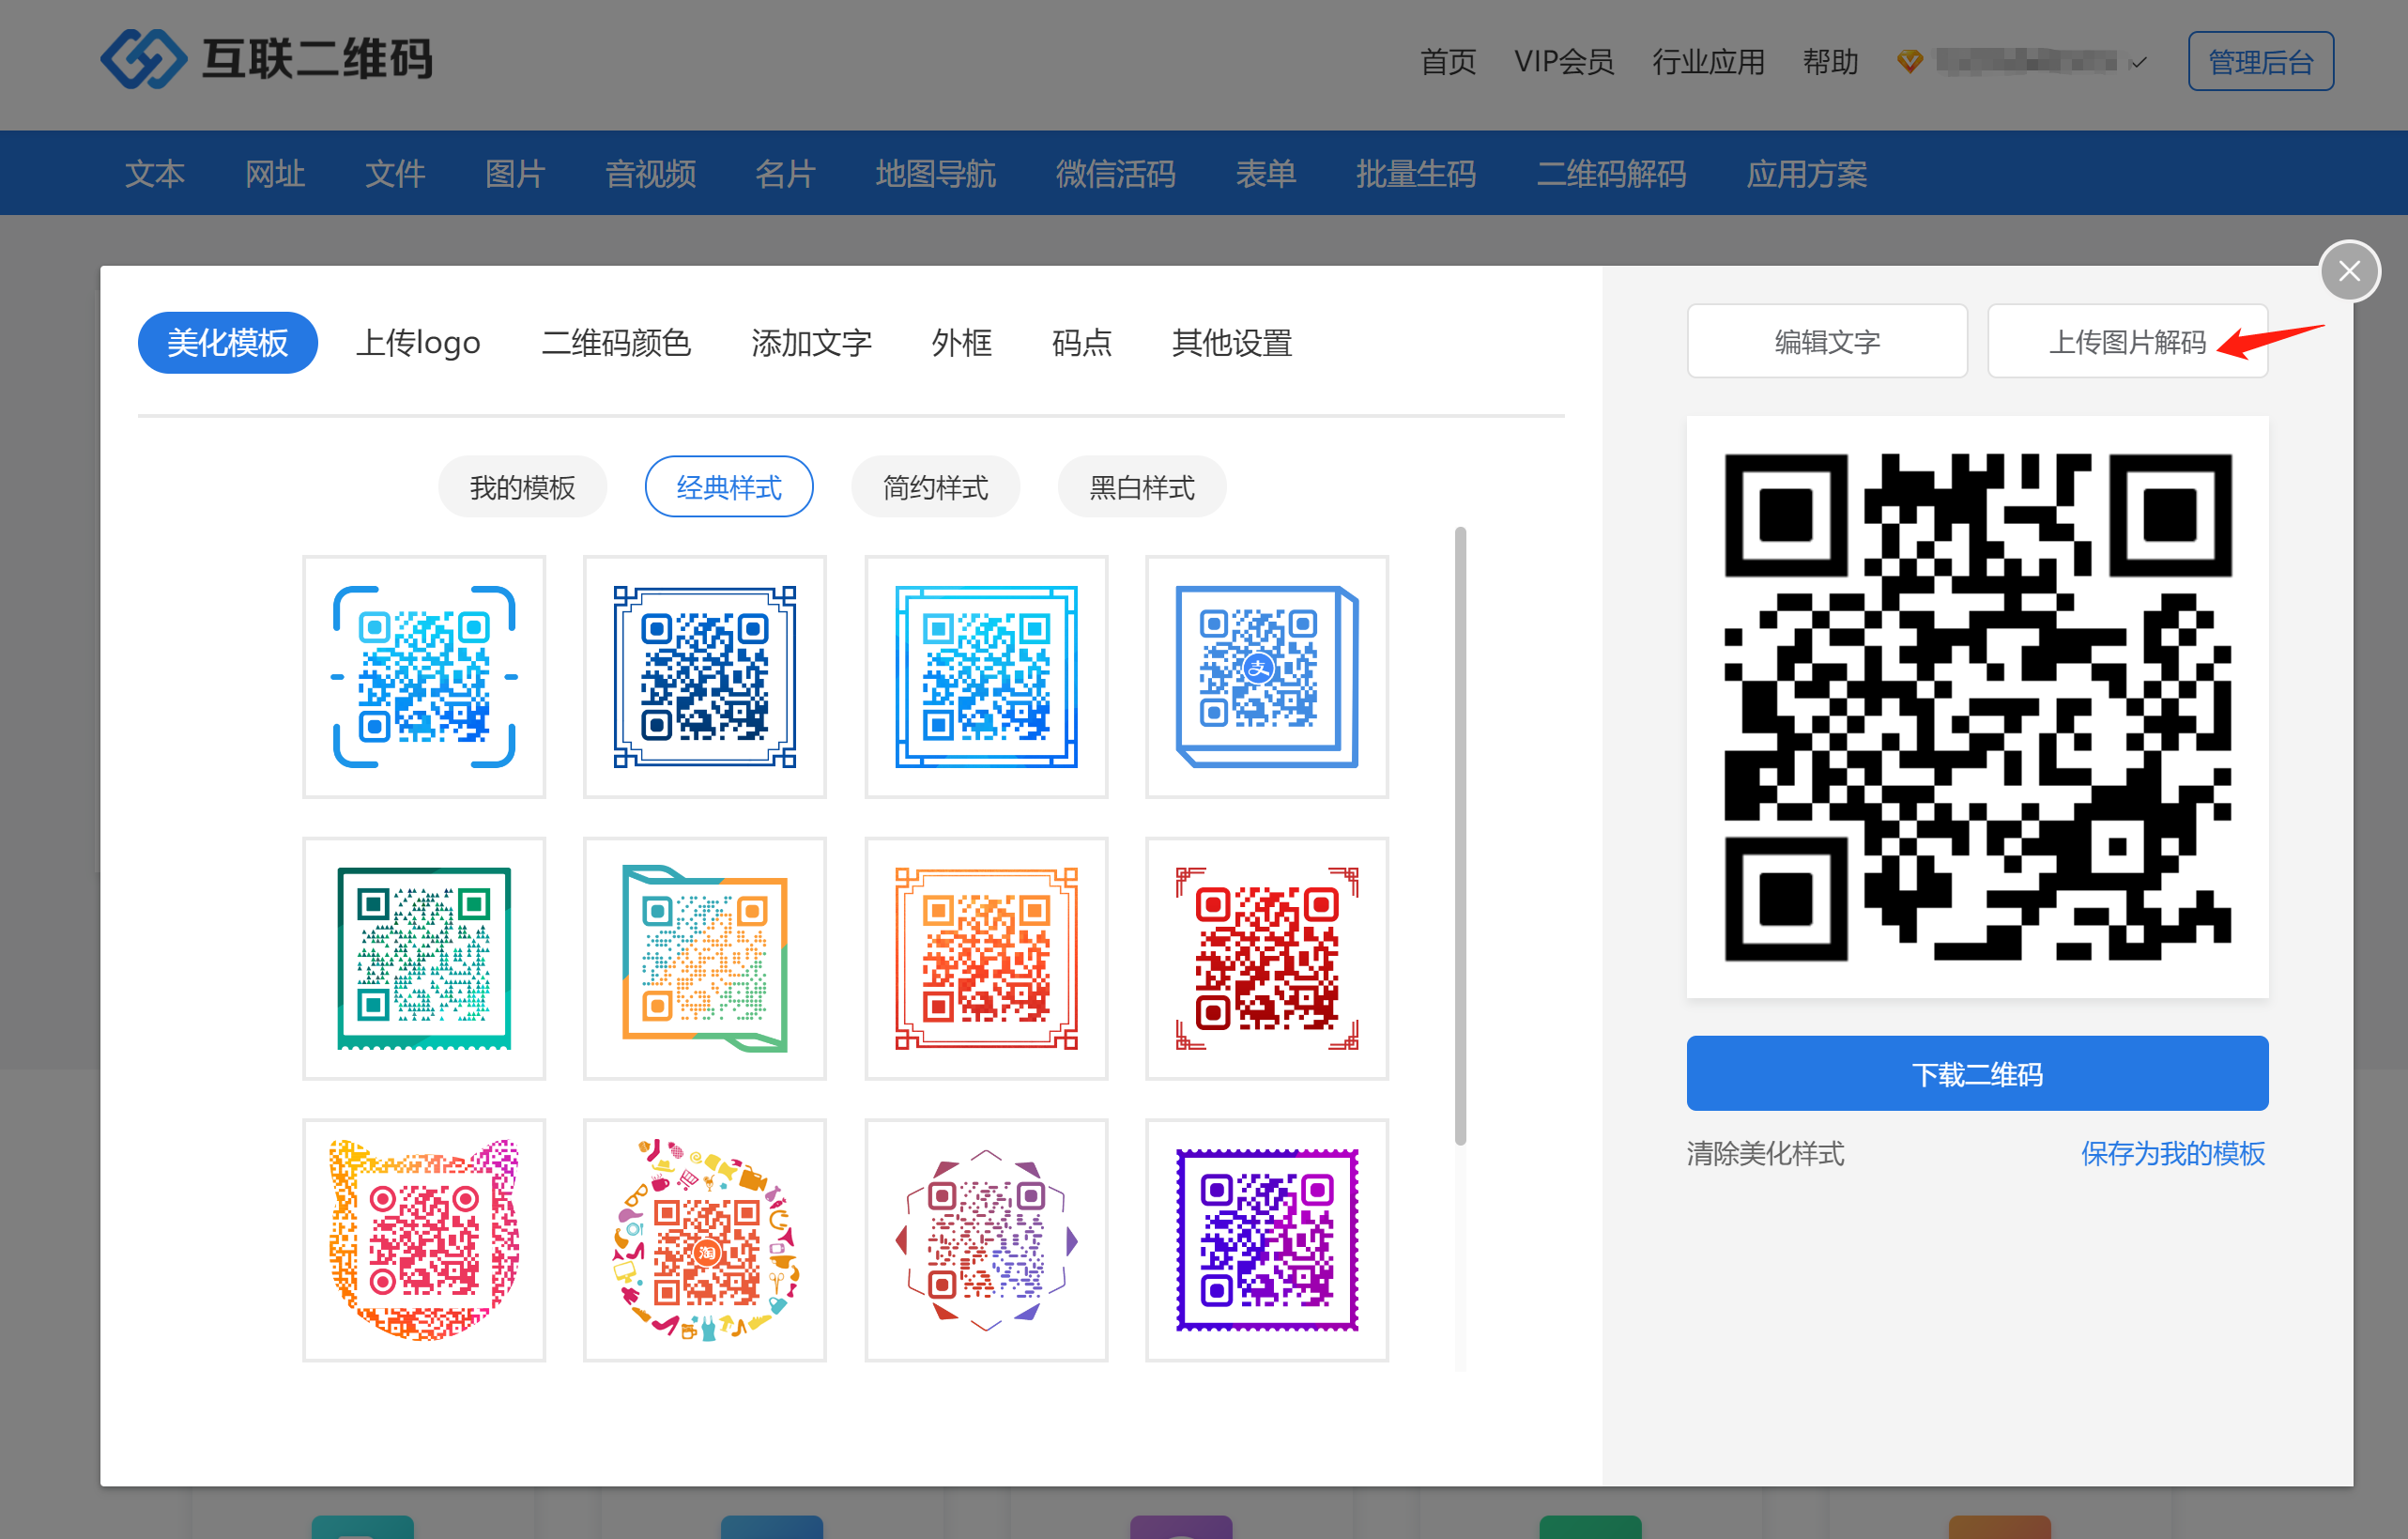Click the 上传图片解码 button
The width and height of the screenshot is (2408, 1539).
2127,342
